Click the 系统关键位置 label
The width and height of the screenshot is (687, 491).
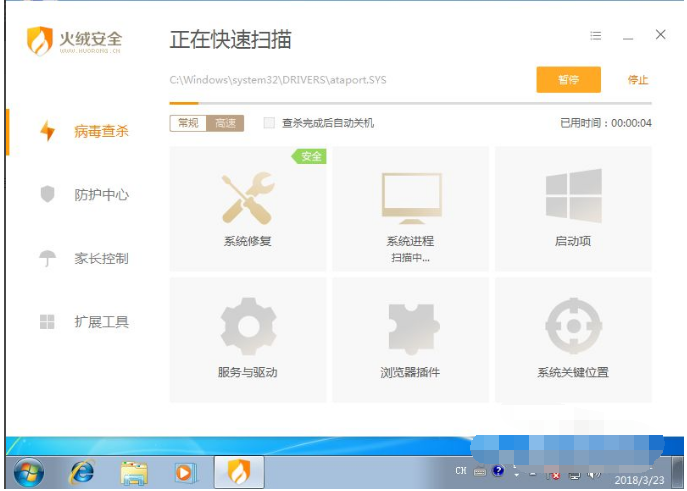tap(573, 372)
